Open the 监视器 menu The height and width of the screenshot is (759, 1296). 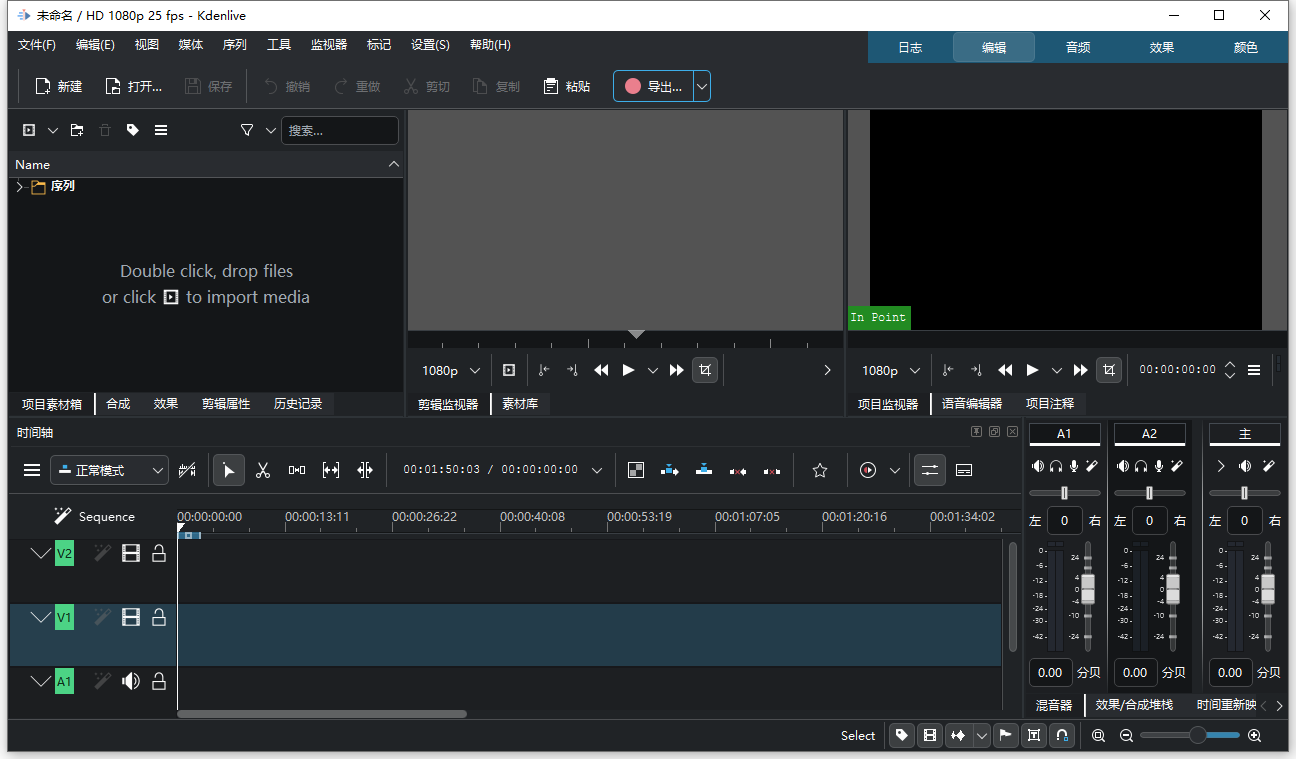328,45
